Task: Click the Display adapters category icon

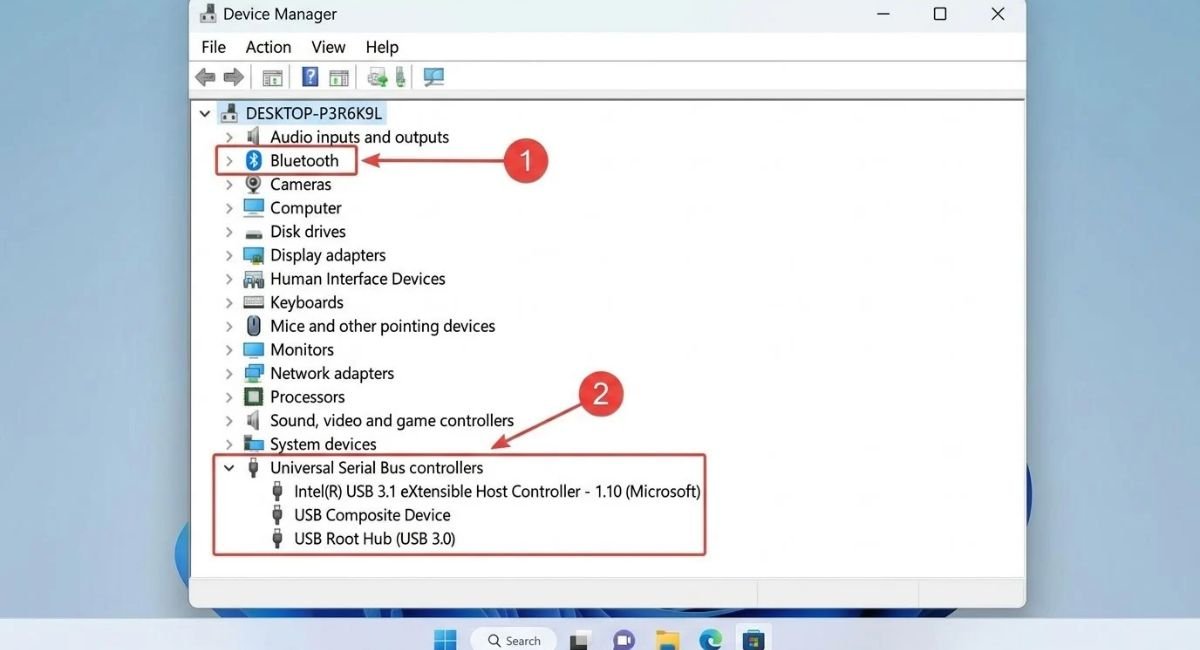Action: point(253,255)
